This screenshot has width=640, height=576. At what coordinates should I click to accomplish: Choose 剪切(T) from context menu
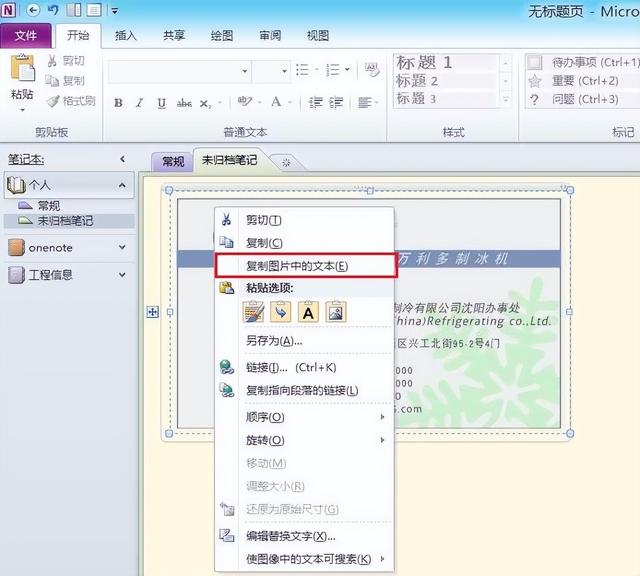coord(304,220)
